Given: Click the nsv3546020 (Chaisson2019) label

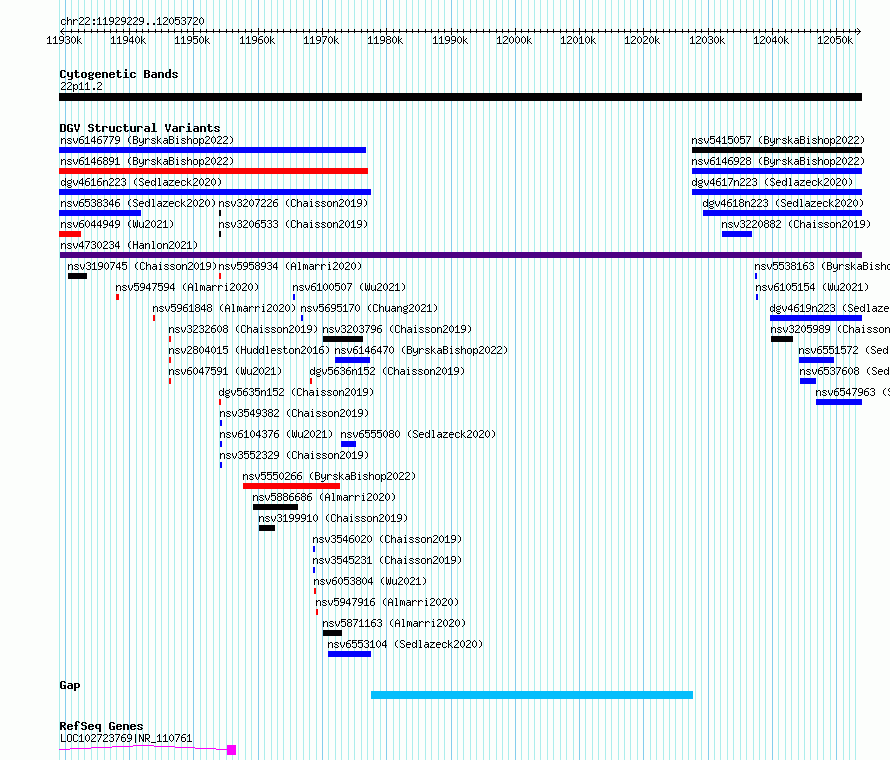Looking at the screenshot, I should (x=388, y=539).
